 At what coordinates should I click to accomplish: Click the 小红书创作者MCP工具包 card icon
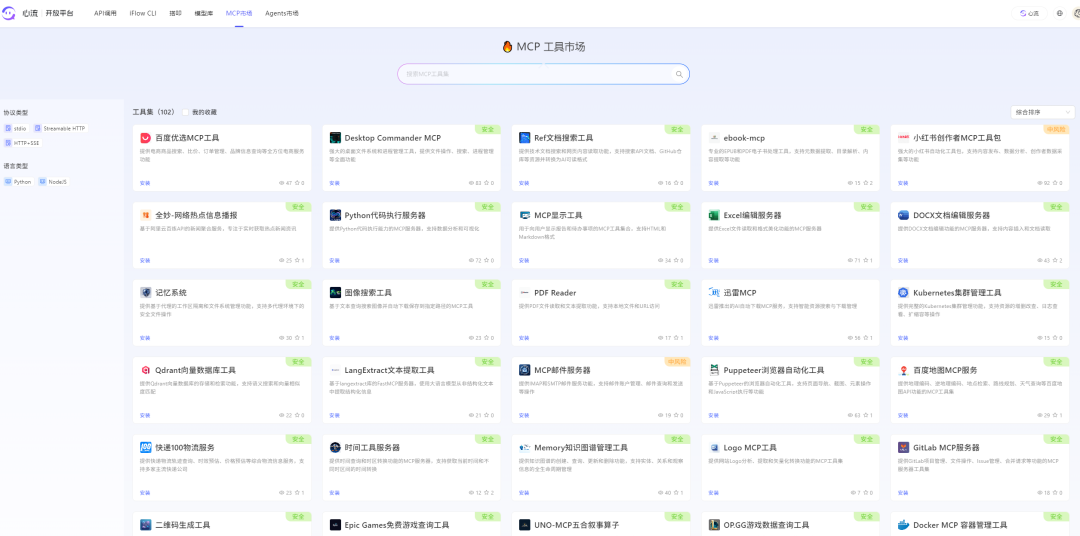[x=904, y=138]
